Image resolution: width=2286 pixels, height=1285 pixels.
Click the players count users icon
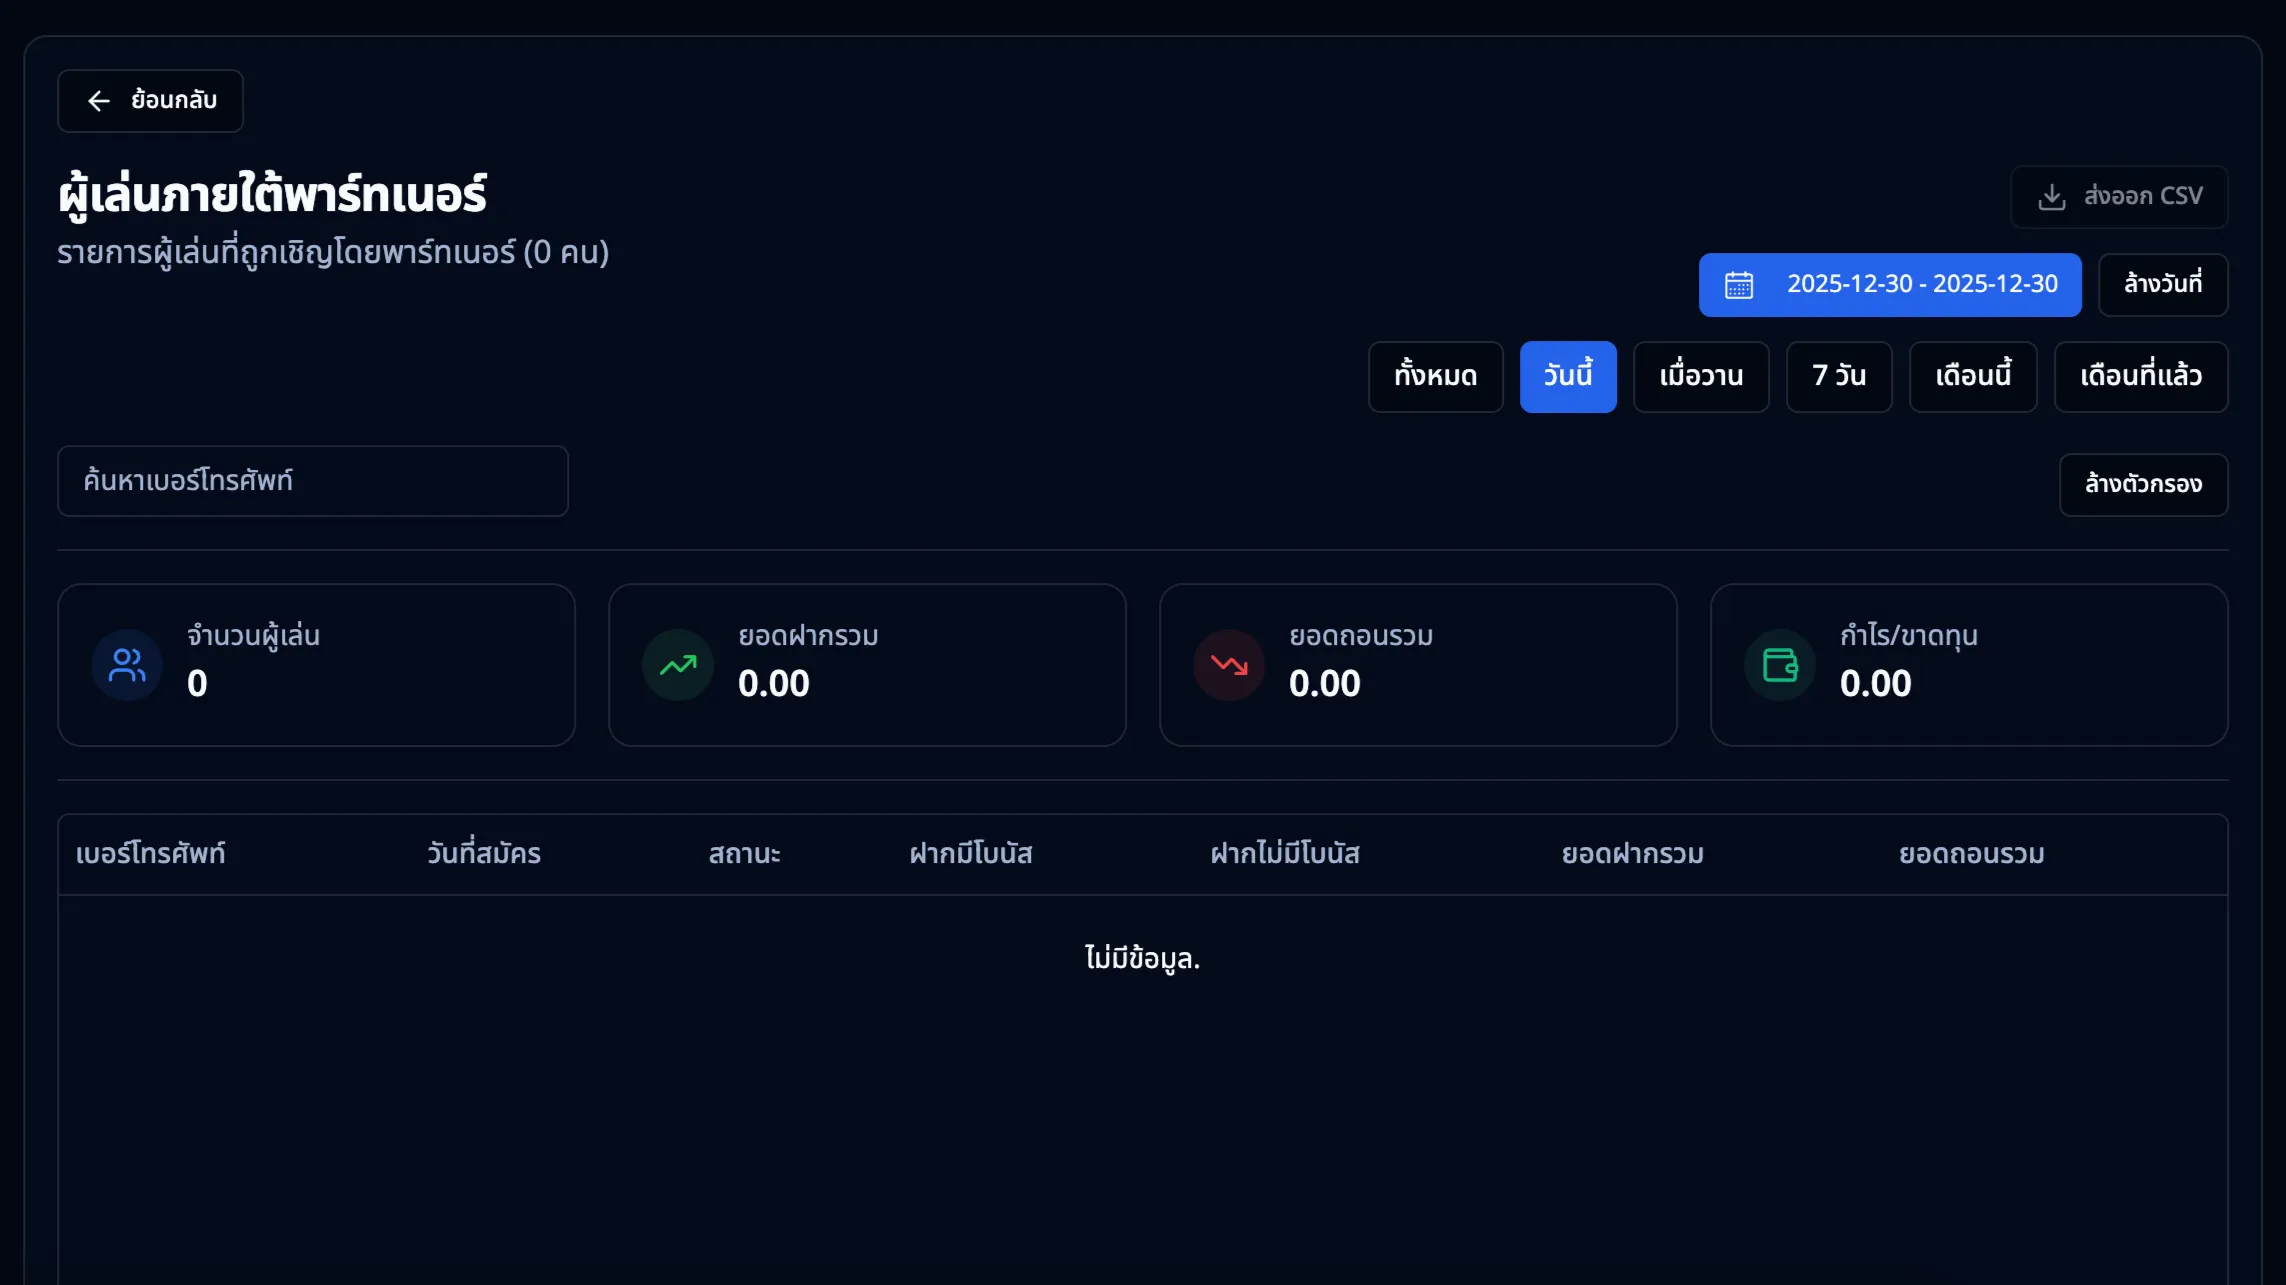coord(127,665)
